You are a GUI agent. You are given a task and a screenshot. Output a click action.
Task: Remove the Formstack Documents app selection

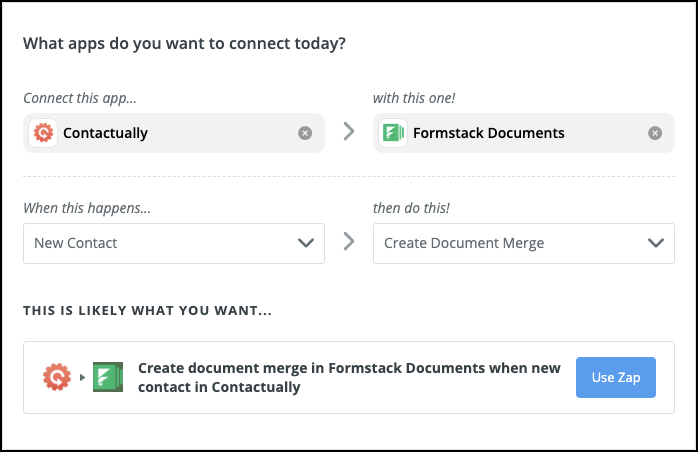tap(655, 133)
